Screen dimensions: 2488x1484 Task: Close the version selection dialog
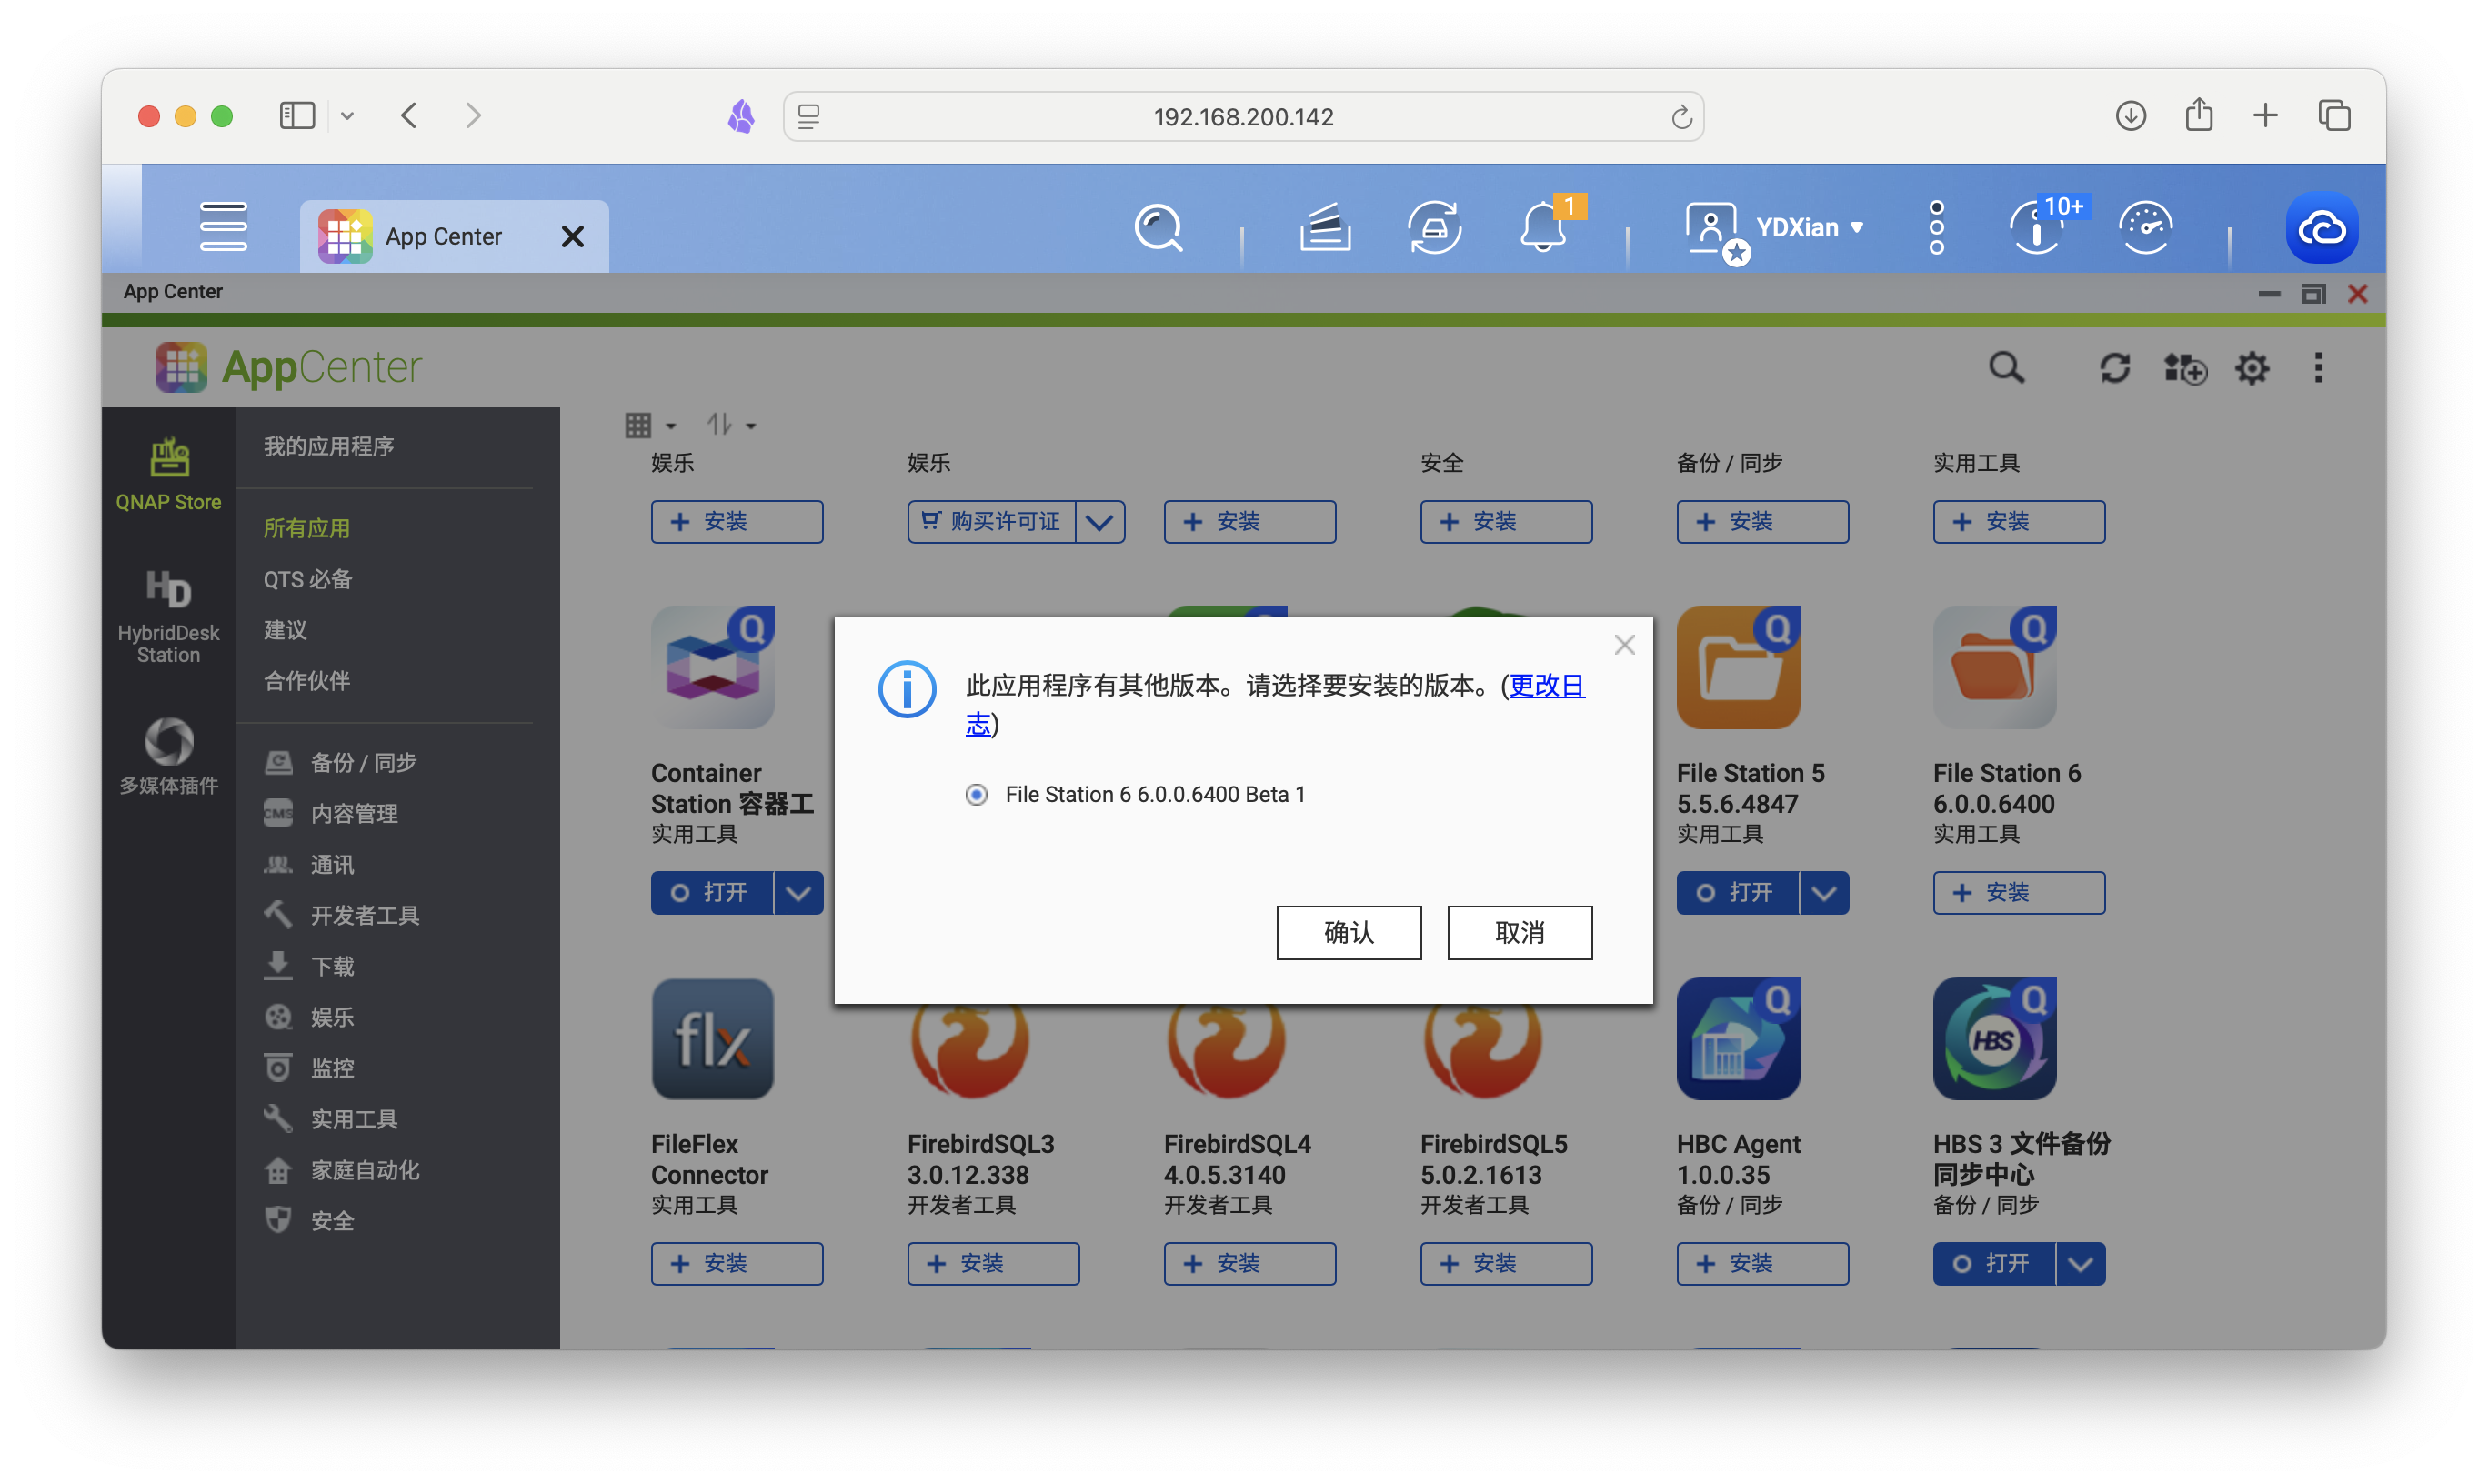1624,645
